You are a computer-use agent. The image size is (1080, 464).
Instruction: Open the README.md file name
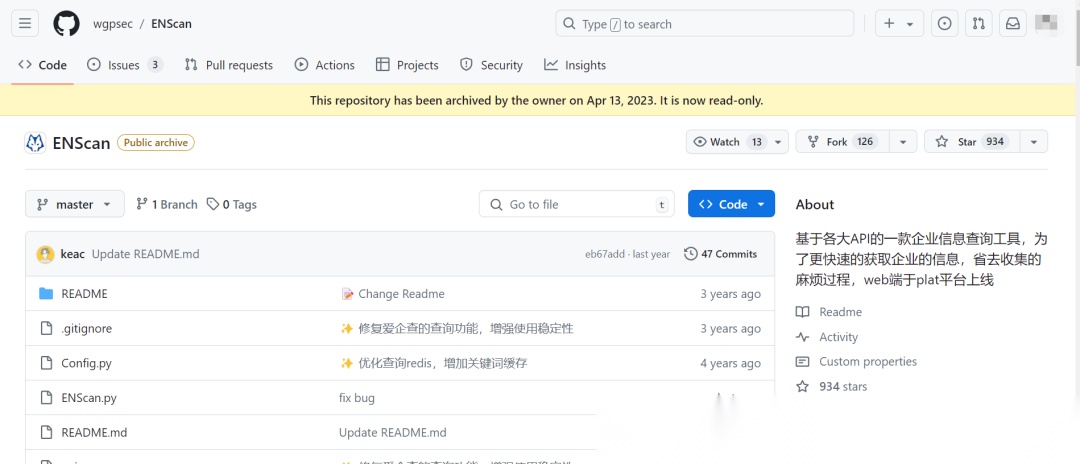[94, 432]
